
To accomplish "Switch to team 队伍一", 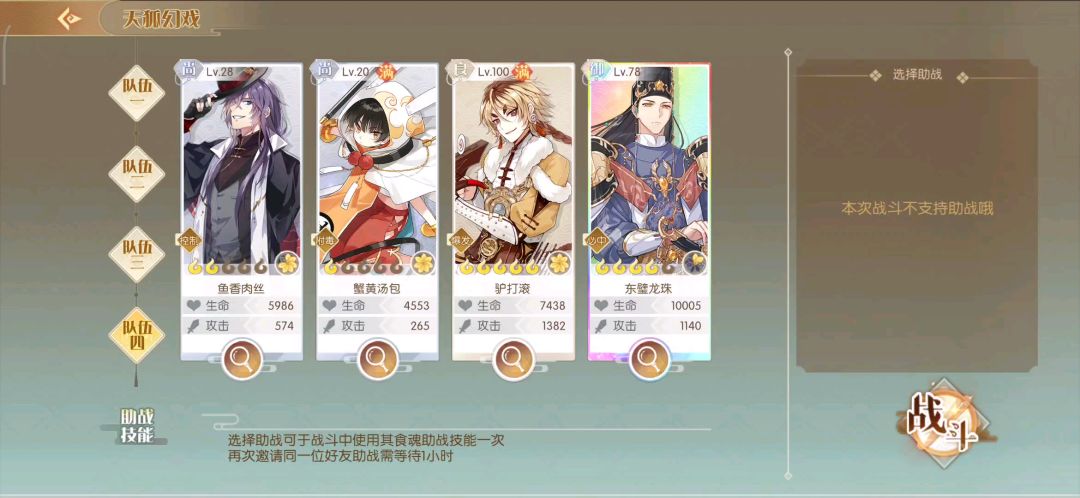I will 136,93.
